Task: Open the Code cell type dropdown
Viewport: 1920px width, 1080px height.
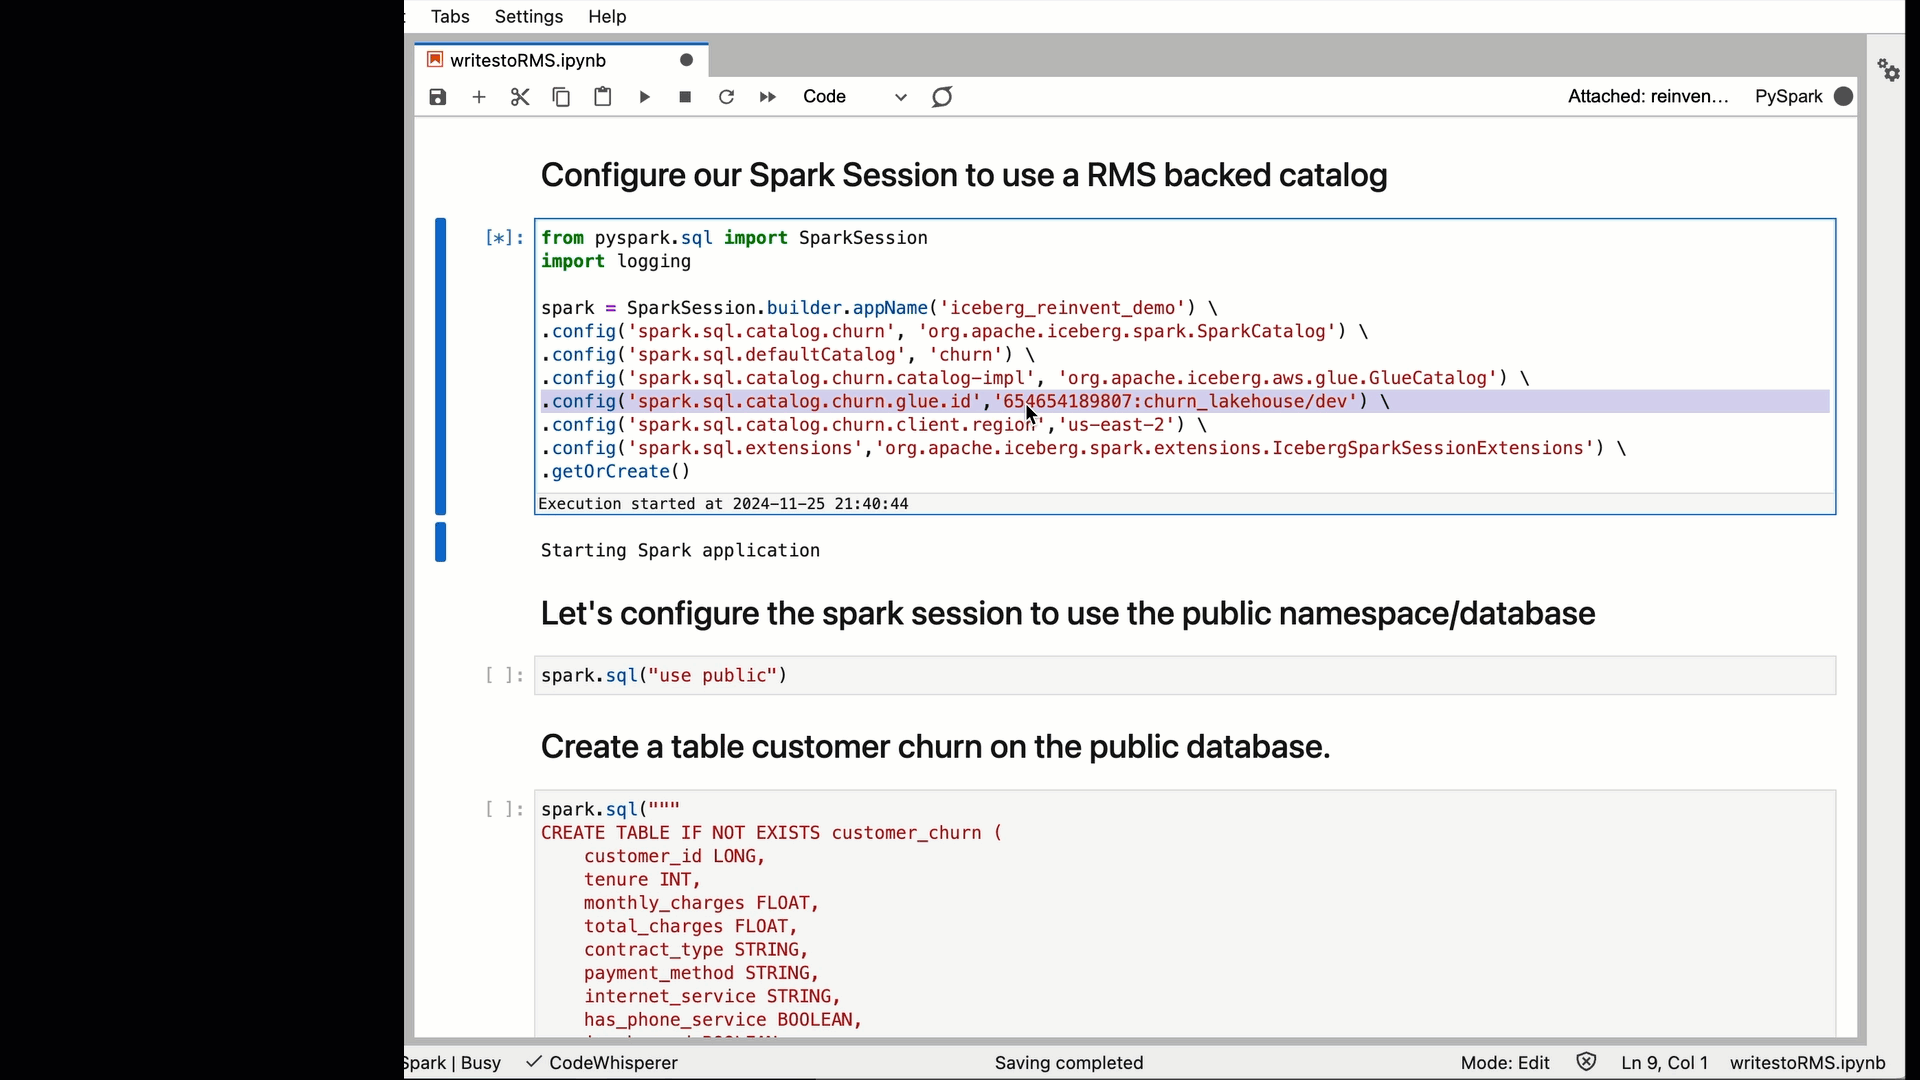Action: click(x=855, y=97)
